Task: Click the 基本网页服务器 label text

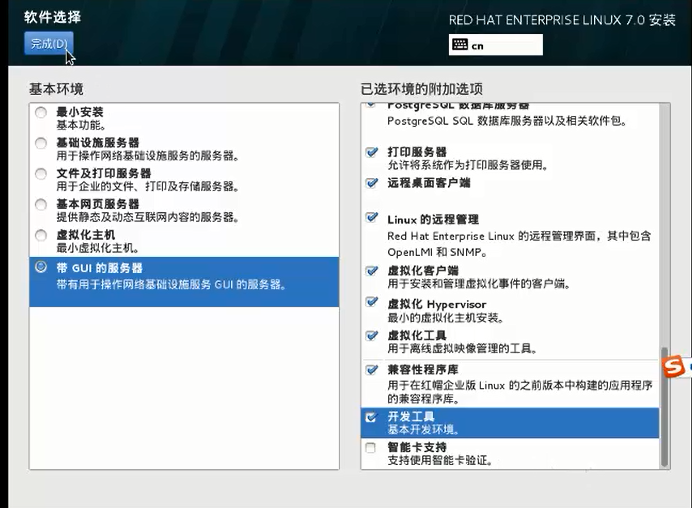Action: pyautogui.click(x=98, y=204)
